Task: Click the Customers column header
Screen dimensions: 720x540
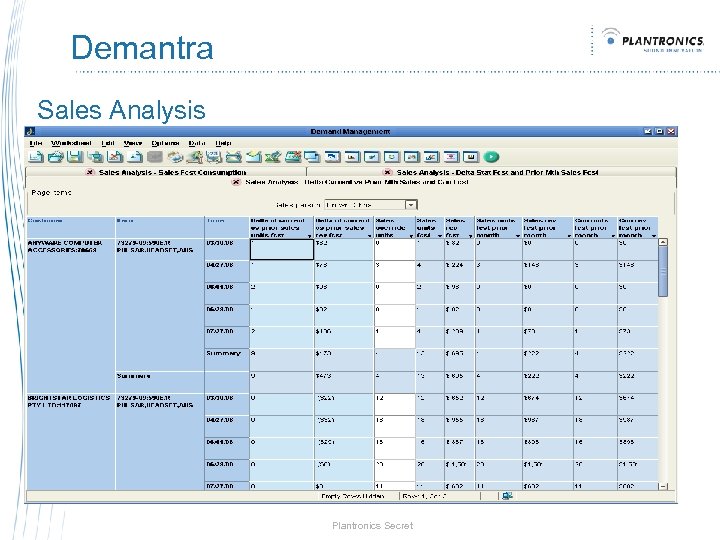Action: 71,227
